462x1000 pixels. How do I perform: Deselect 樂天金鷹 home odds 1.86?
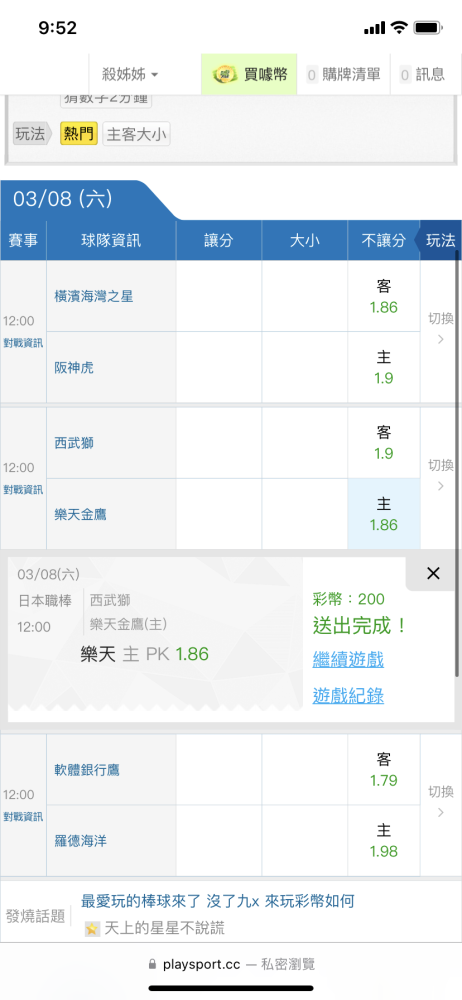tap(384, 514)
